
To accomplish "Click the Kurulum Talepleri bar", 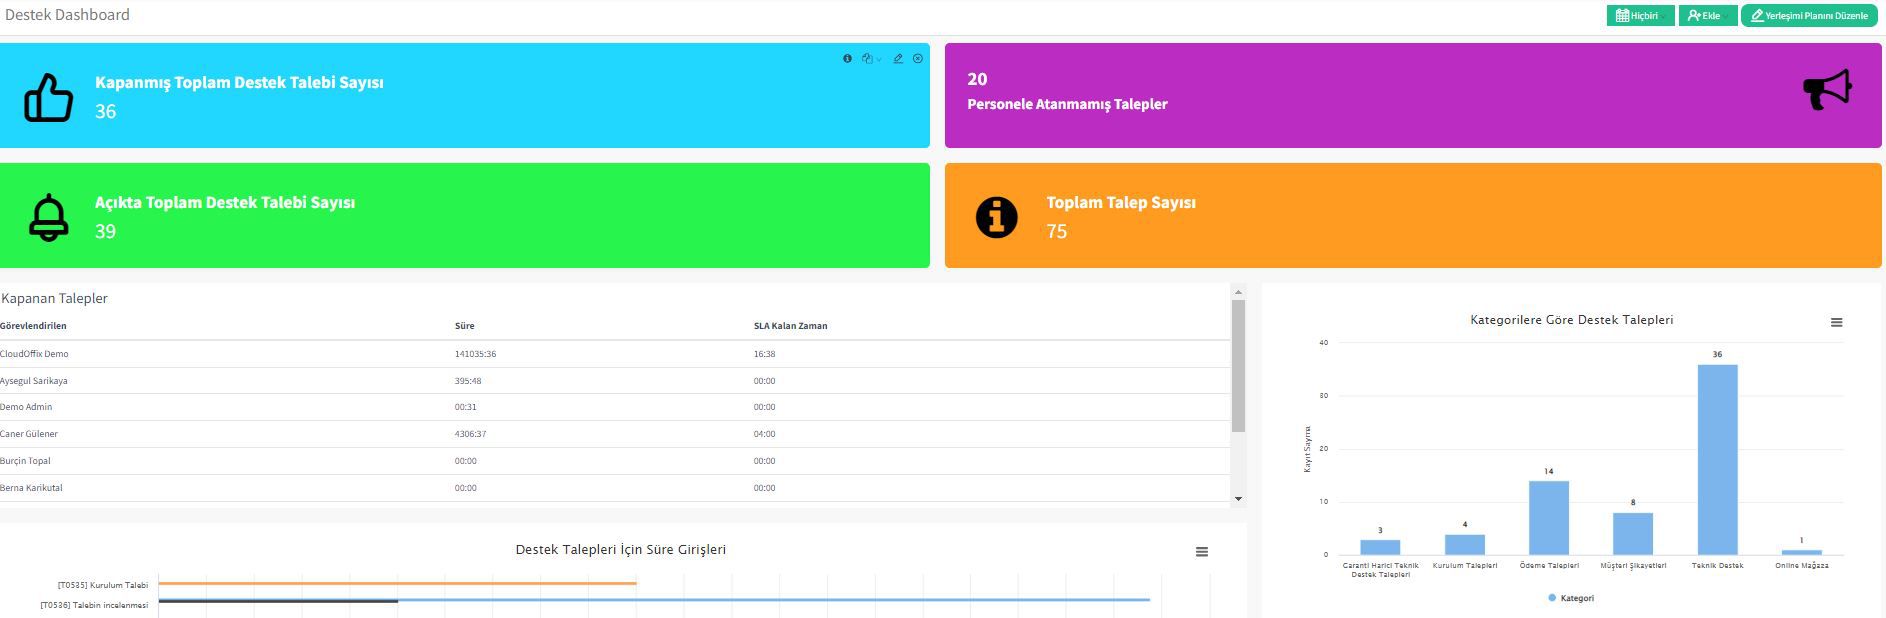I will (x=1465, y=545).
